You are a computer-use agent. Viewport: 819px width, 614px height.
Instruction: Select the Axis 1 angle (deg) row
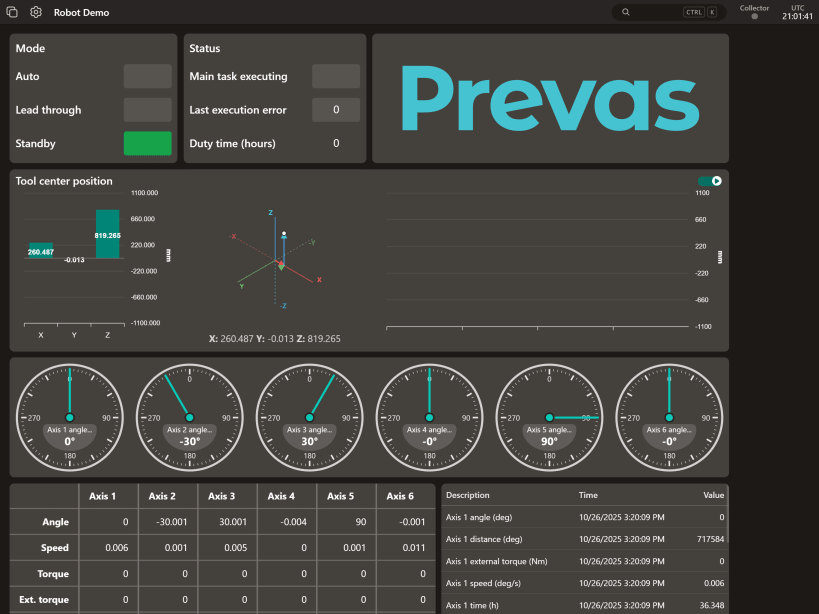584,517
